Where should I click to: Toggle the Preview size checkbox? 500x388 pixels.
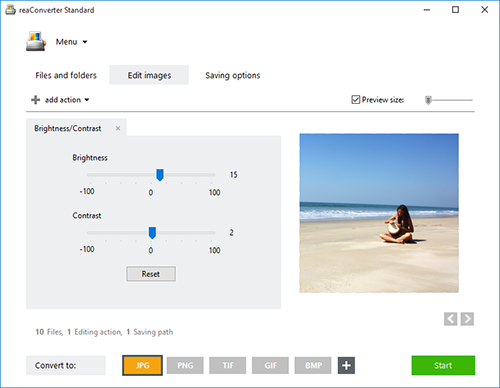click(356, 100)
